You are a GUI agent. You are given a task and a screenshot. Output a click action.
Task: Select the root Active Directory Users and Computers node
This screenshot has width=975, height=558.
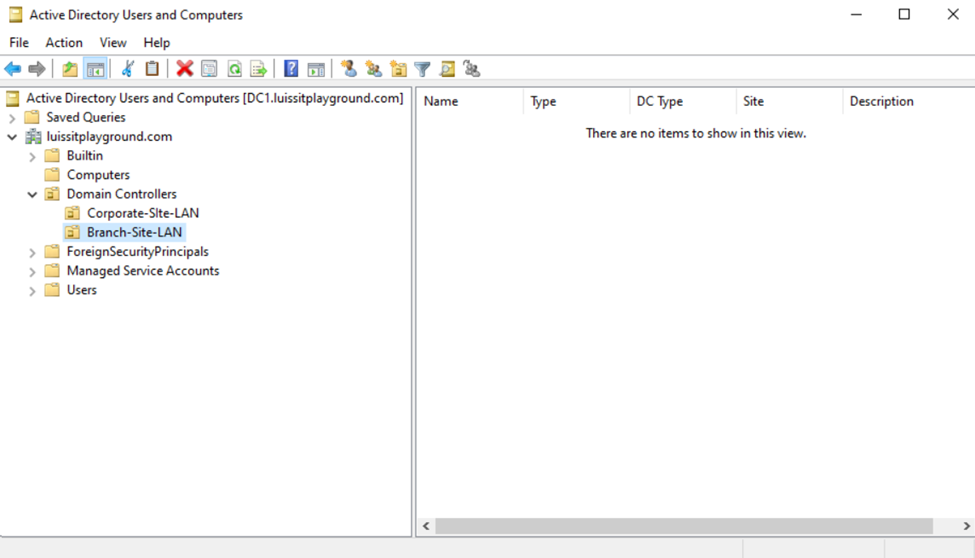[215, 98]
